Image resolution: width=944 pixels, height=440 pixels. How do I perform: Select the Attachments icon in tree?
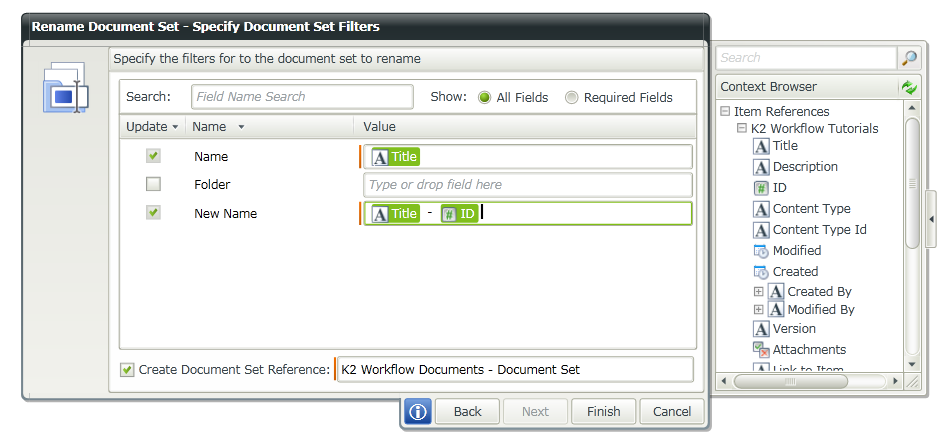pyautogui.click(x=761, y=350)
